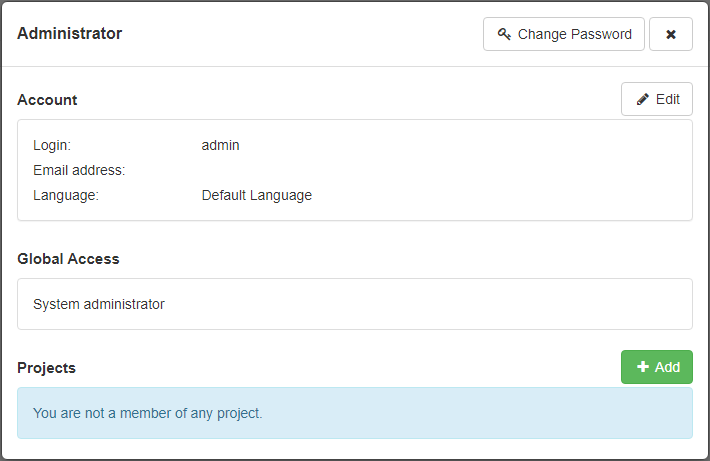This screenshot has height=461, width=710.
Task: Select the Email address label
Action: point(79,170)
